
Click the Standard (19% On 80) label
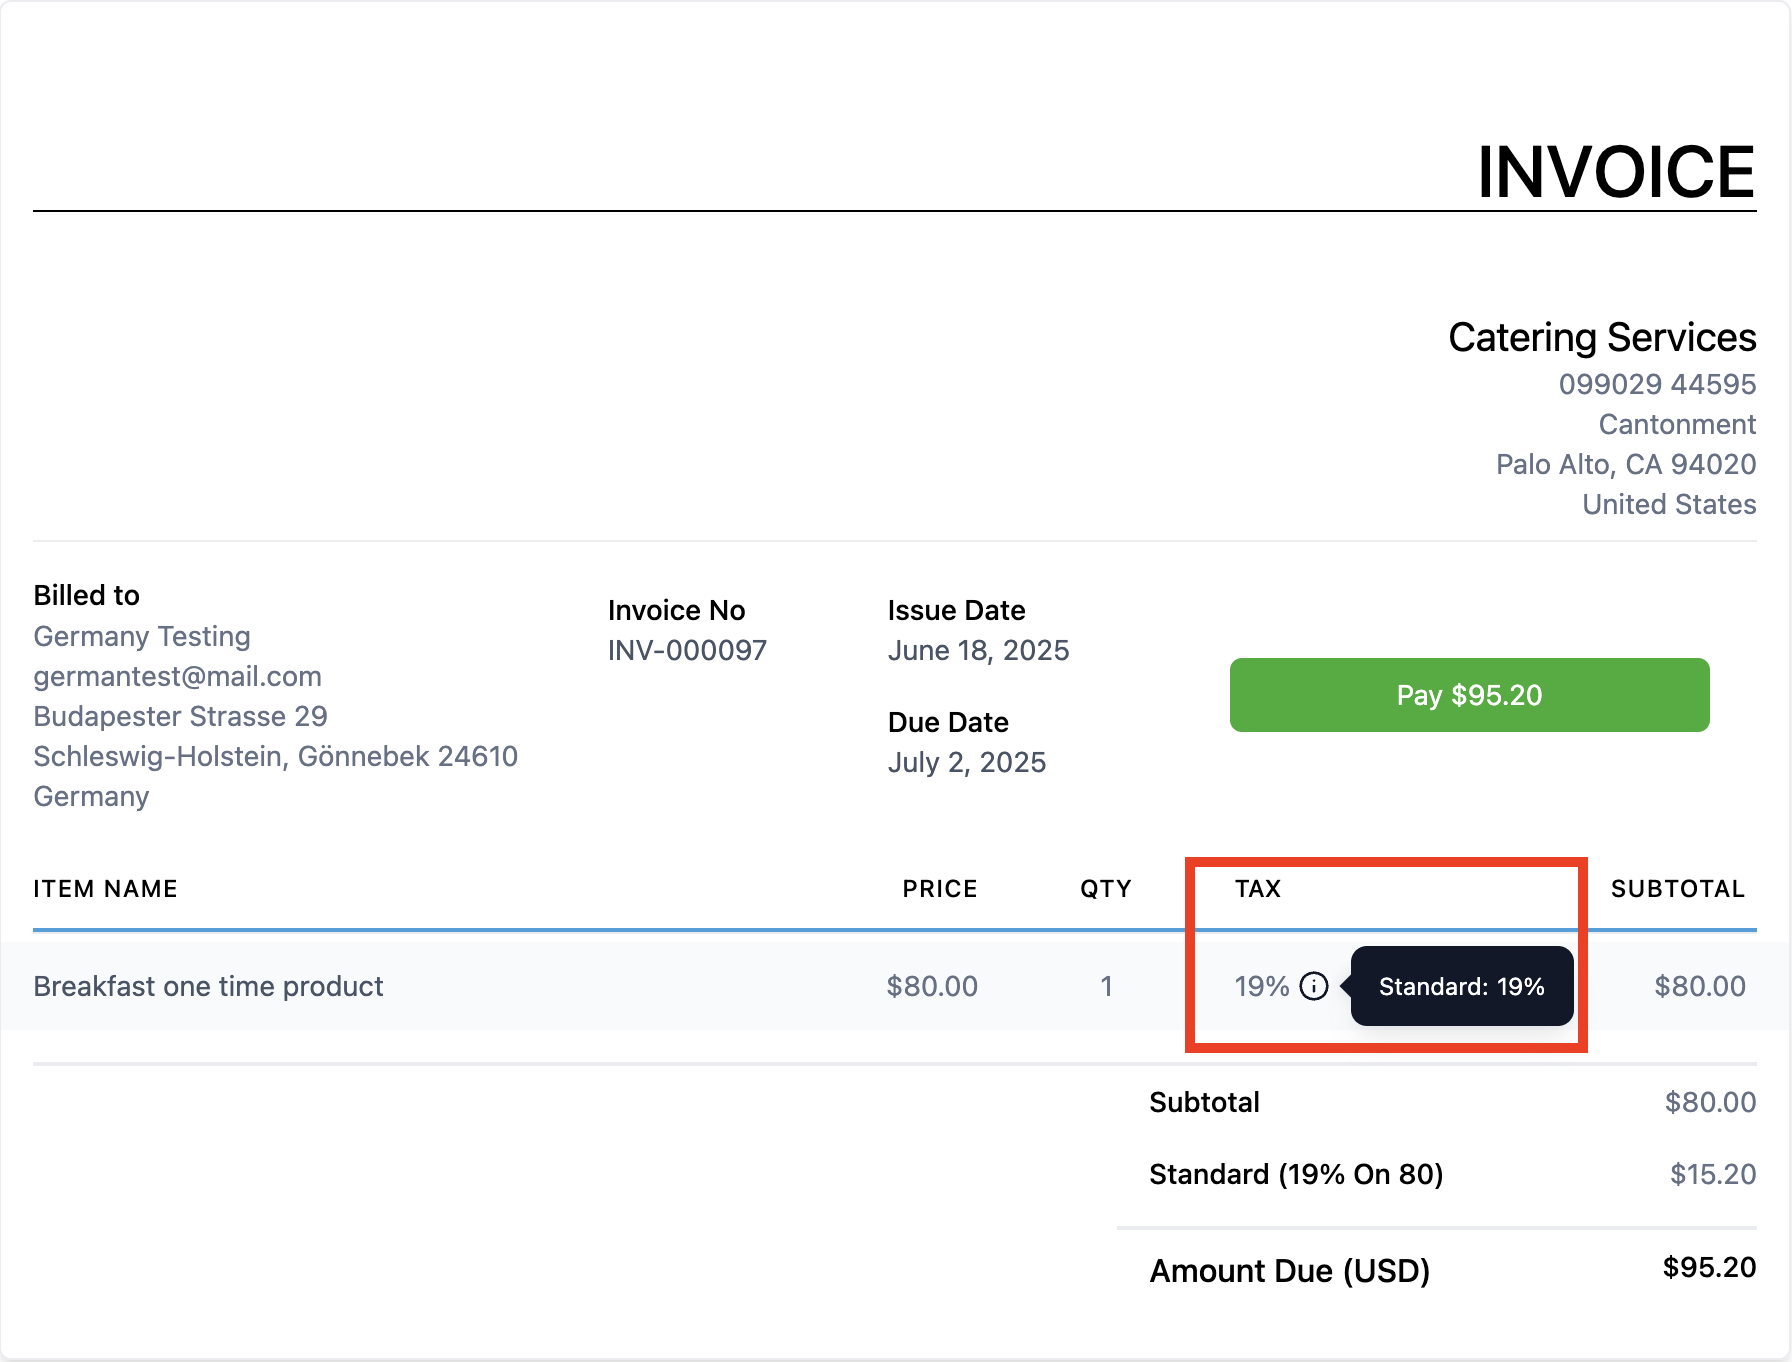tap(1297, 1174)
